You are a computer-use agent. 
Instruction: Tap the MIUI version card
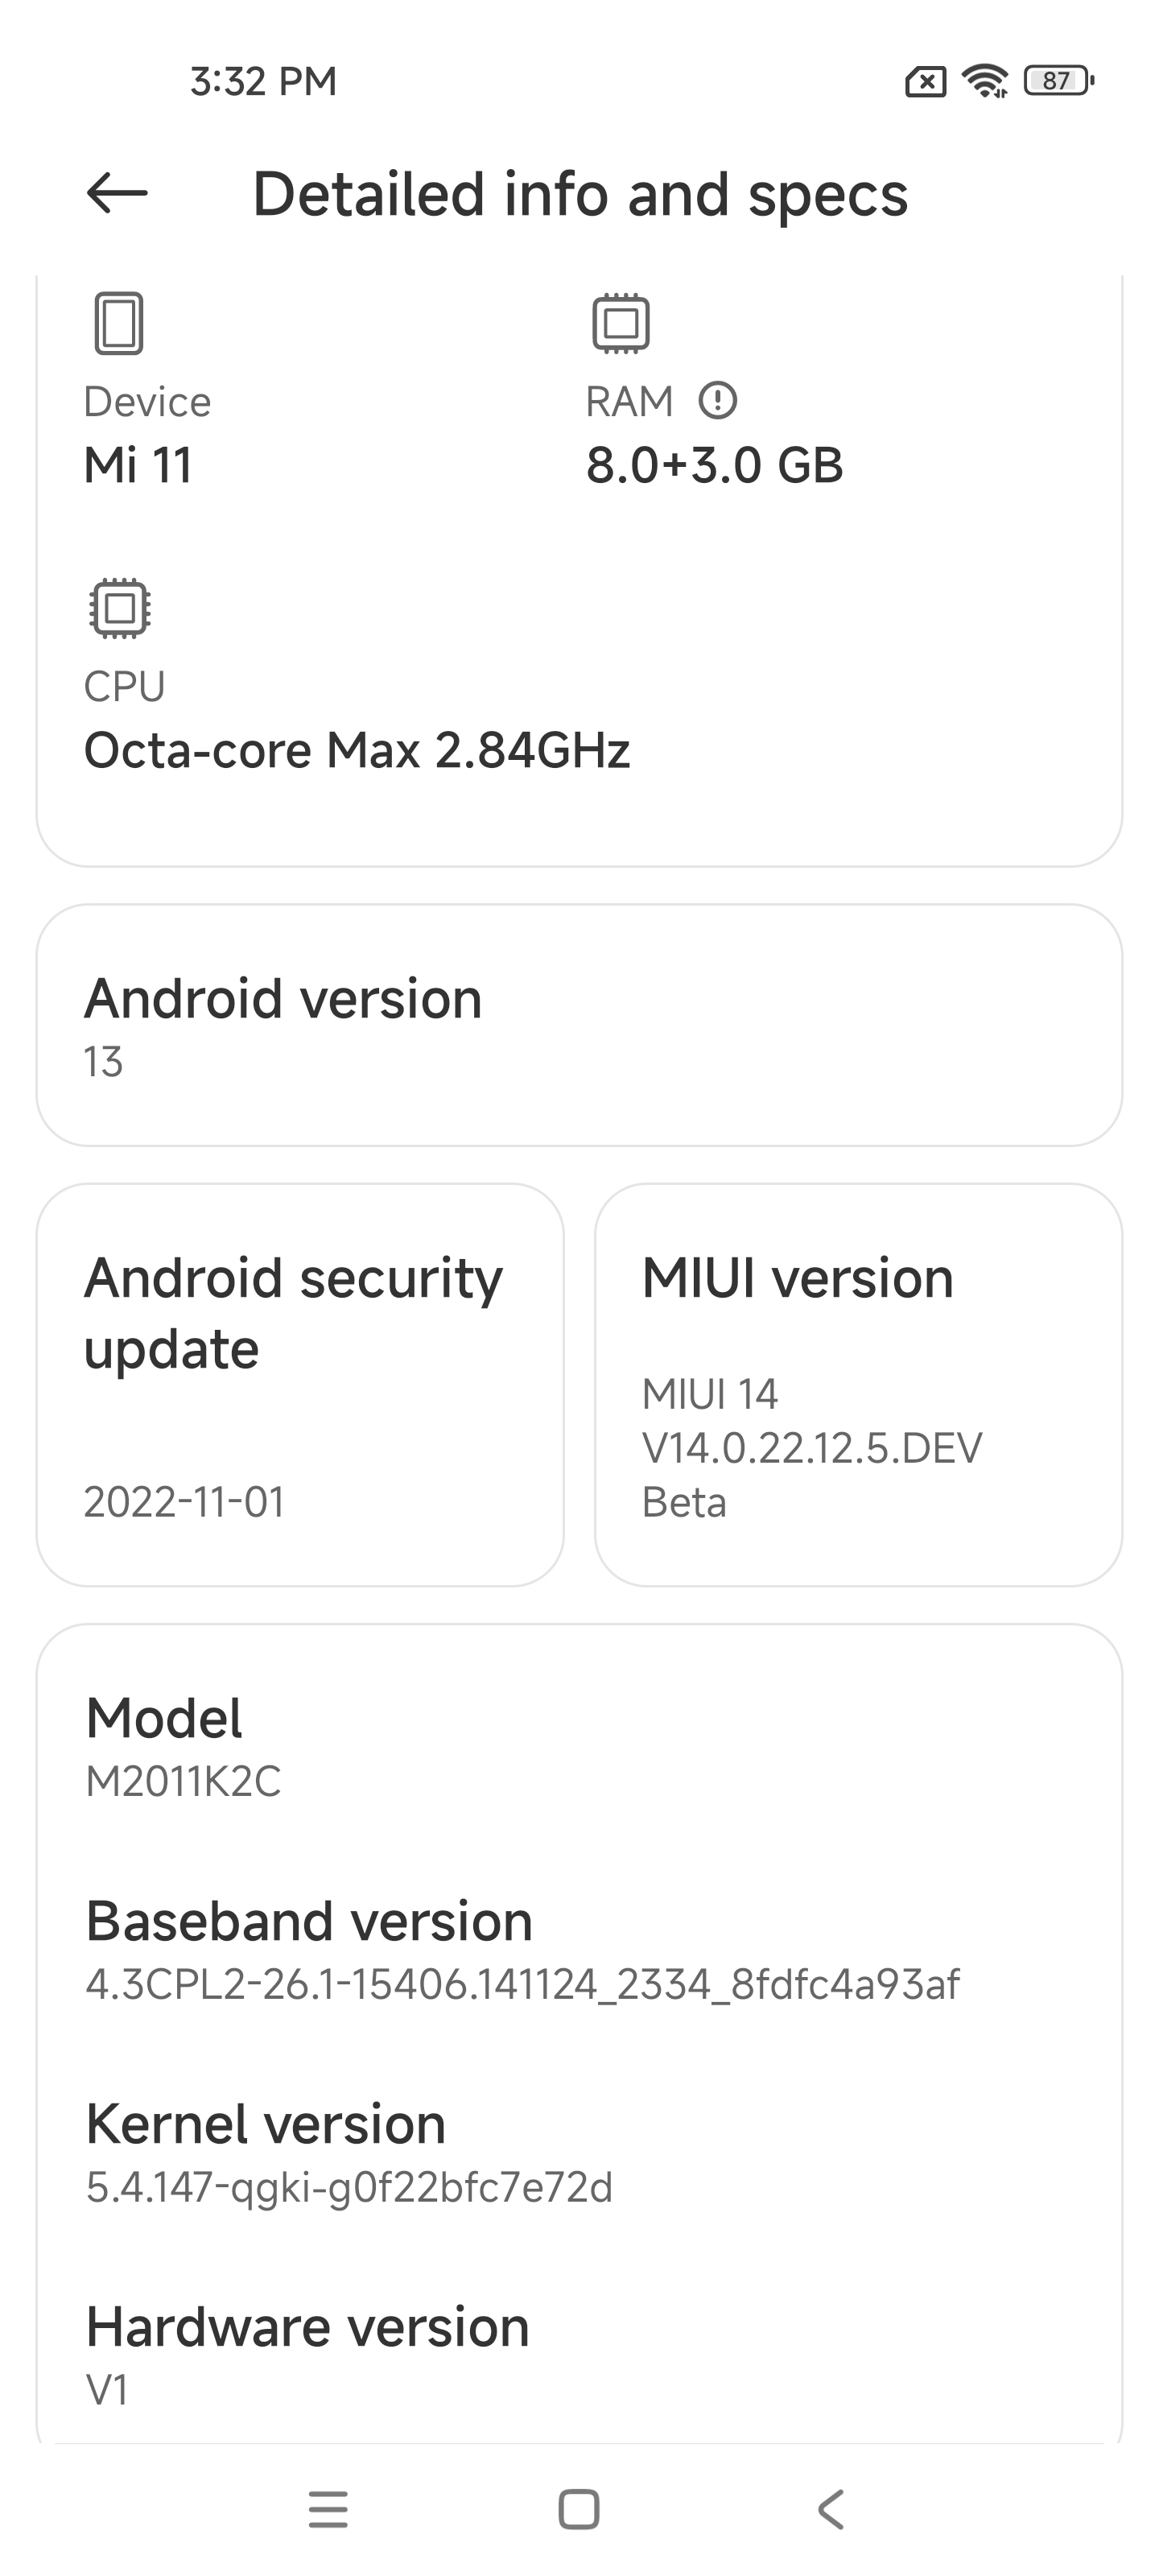[858, 1385]
